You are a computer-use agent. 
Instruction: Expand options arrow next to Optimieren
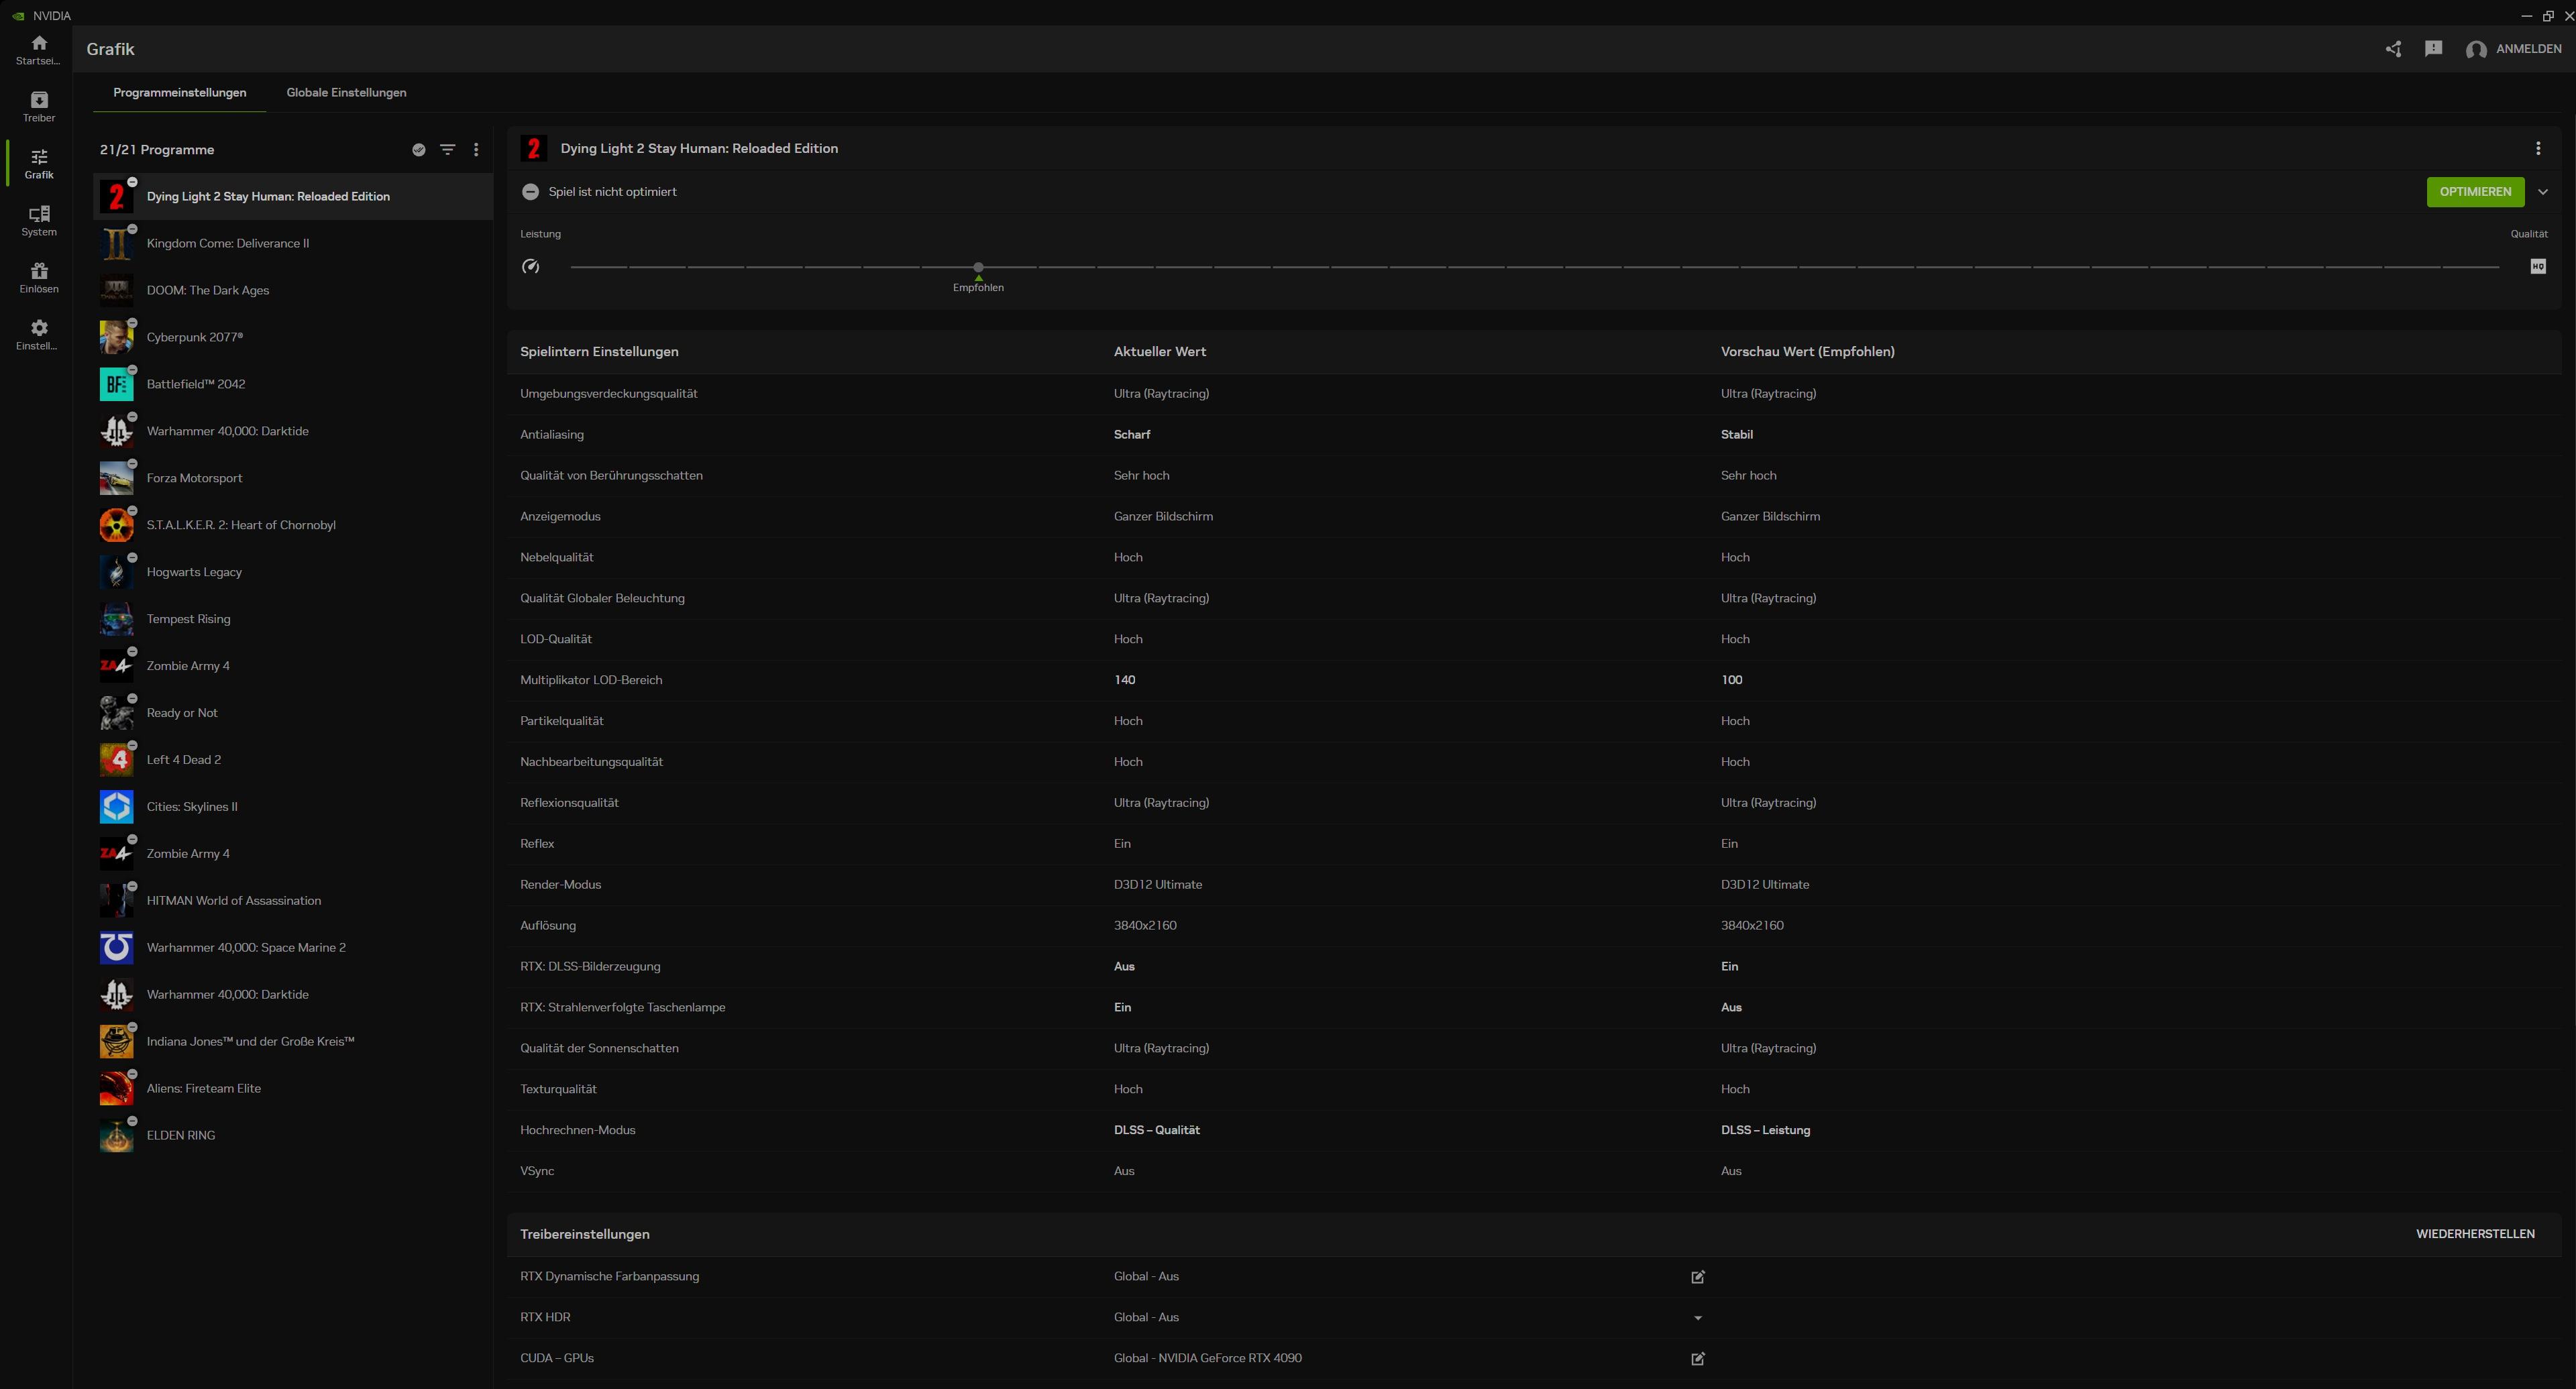[x=2543, y=192]
